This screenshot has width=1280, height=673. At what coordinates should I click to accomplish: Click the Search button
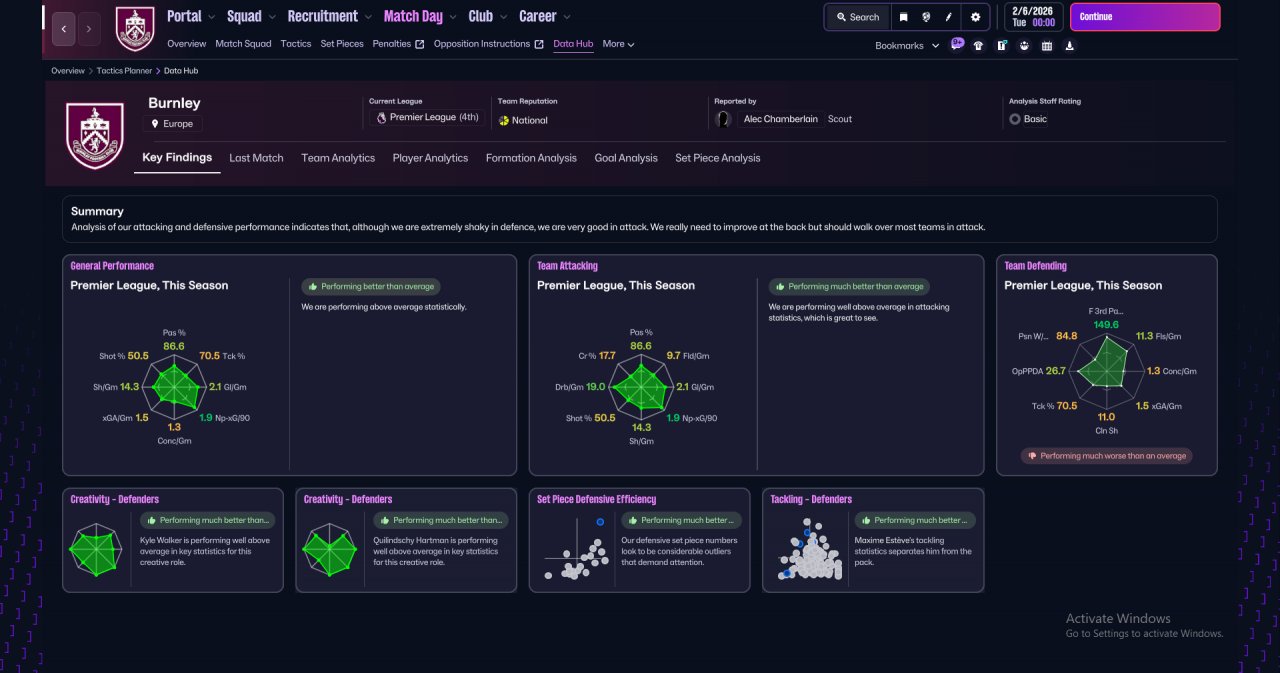point(857,17)
